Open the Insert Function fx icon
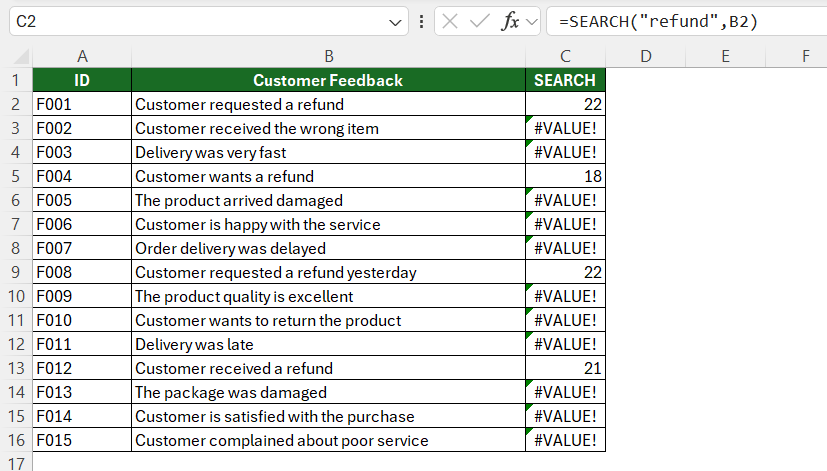Viewport: 827px width, 471px height. (510, 22)
